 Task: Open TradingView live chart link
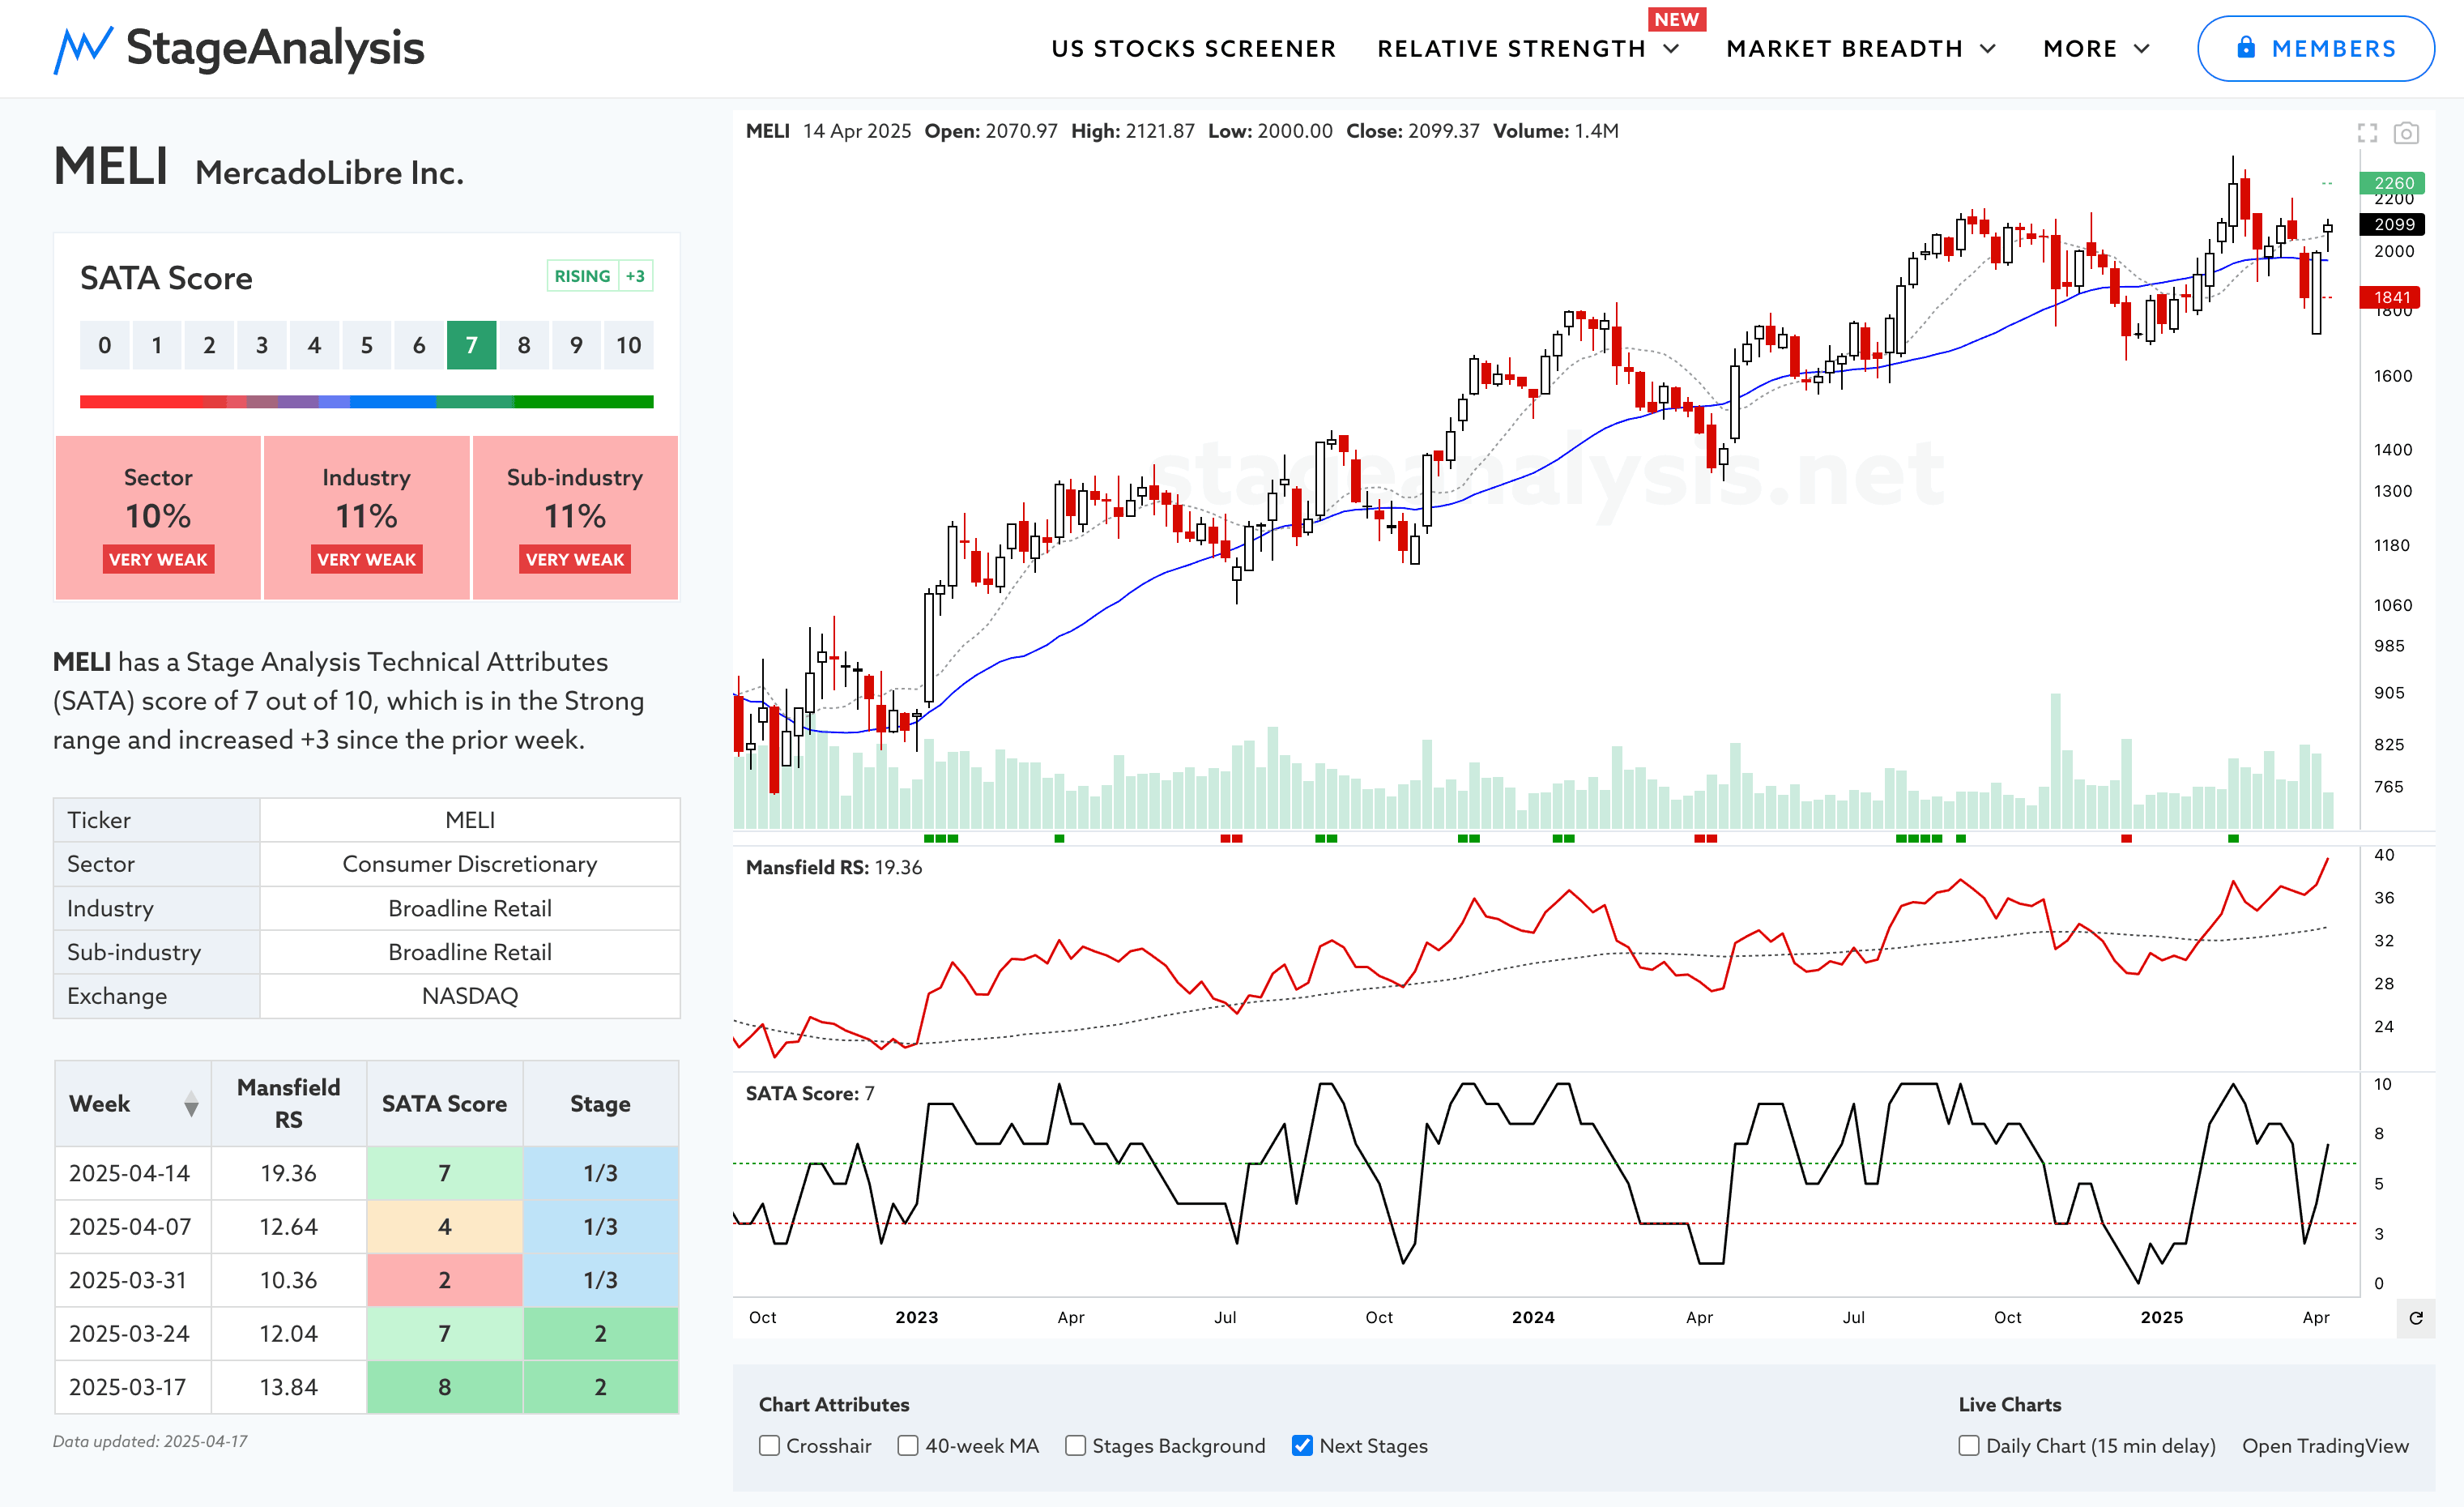click(2325, 1446)
